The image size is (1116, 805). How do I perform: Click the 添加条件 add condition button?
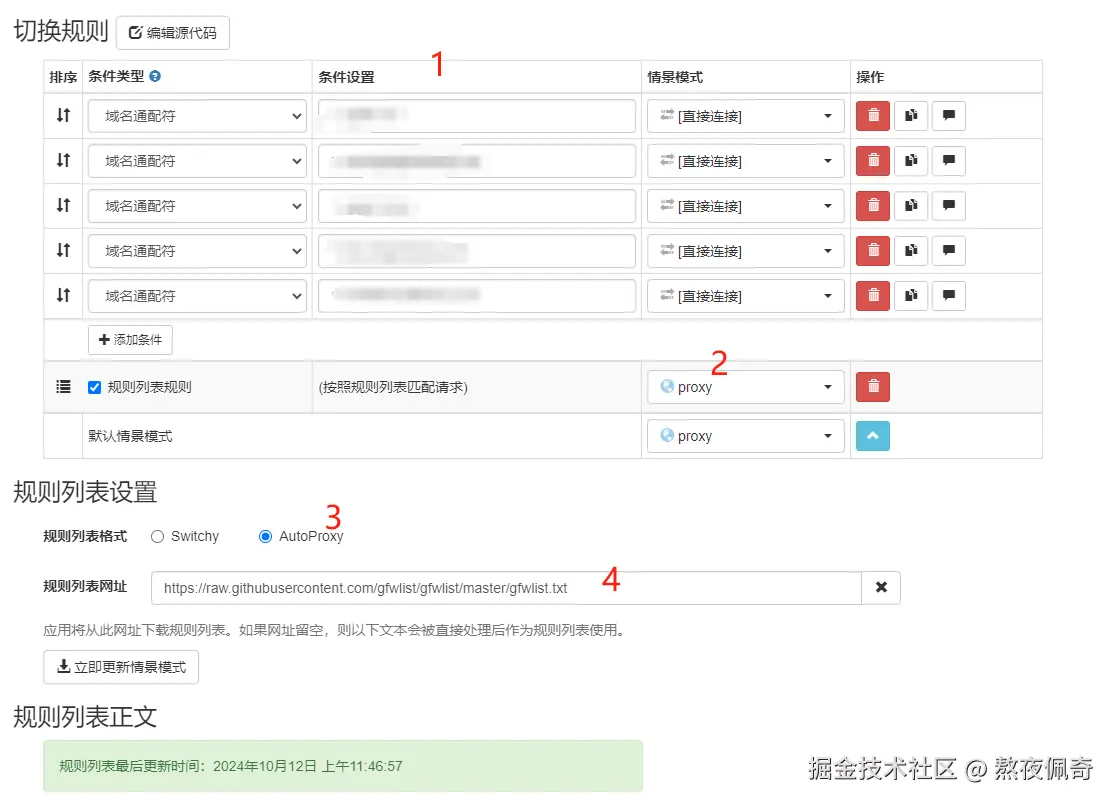coord(130,340)
